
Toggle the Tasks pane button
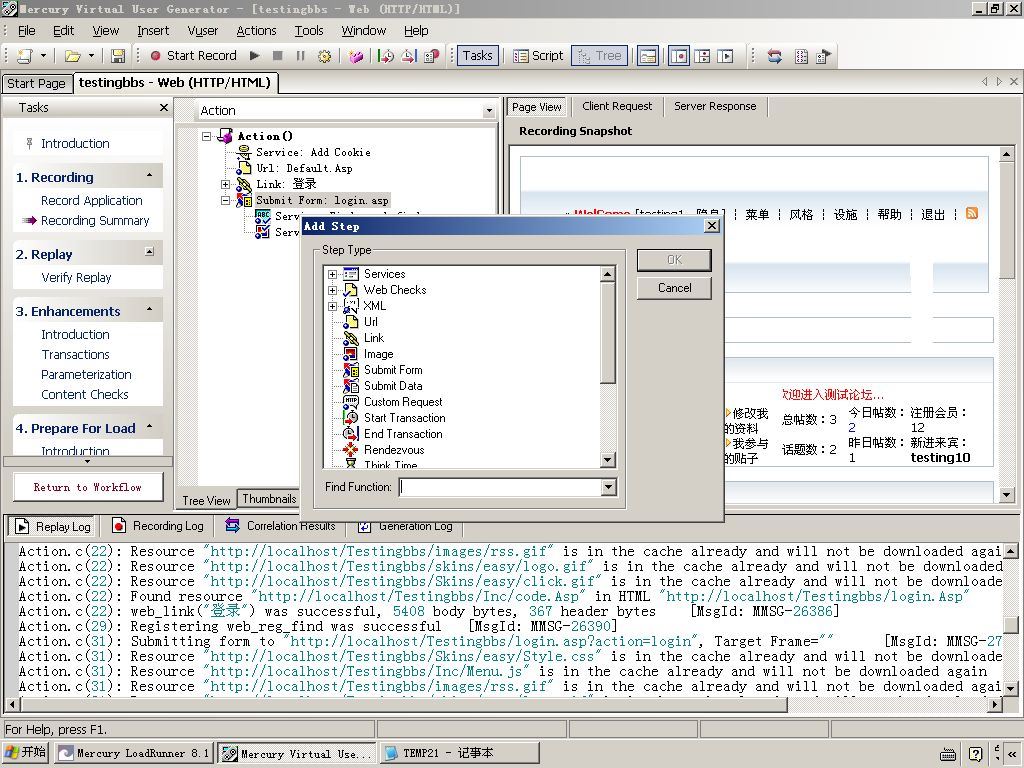point(477,56)
